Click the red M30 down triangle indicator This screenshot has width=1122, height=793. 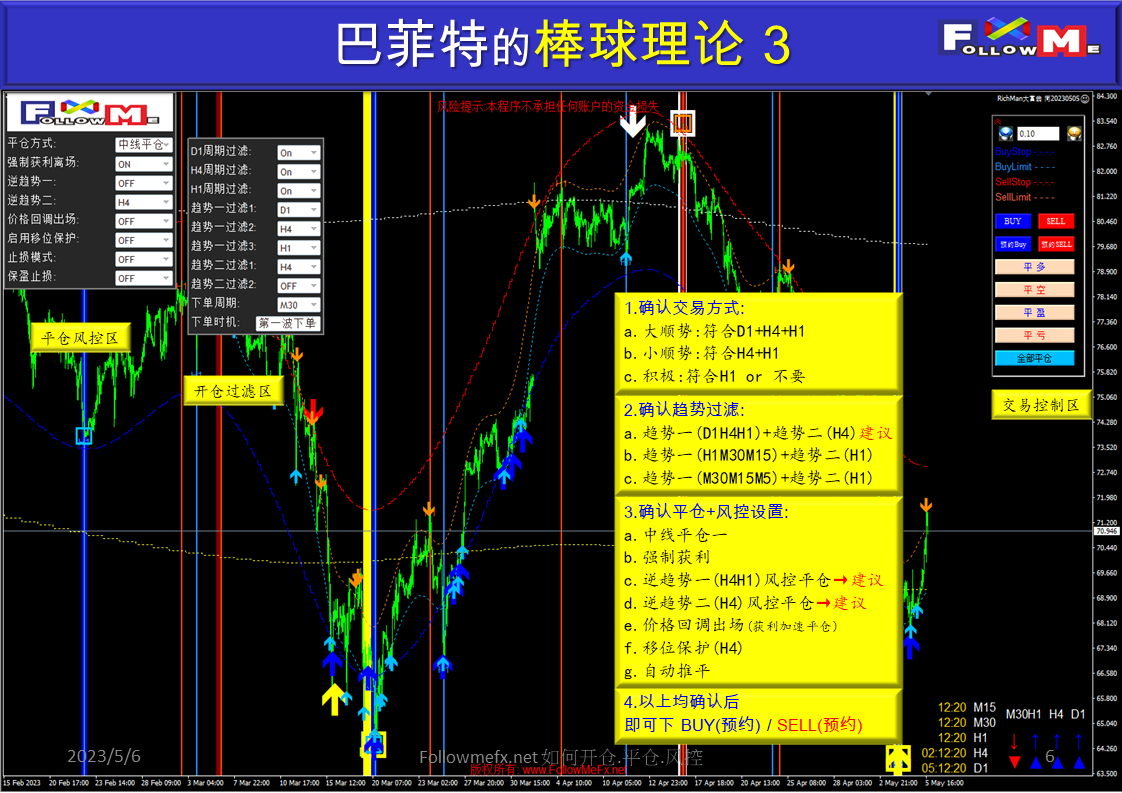pos(1015,762)
